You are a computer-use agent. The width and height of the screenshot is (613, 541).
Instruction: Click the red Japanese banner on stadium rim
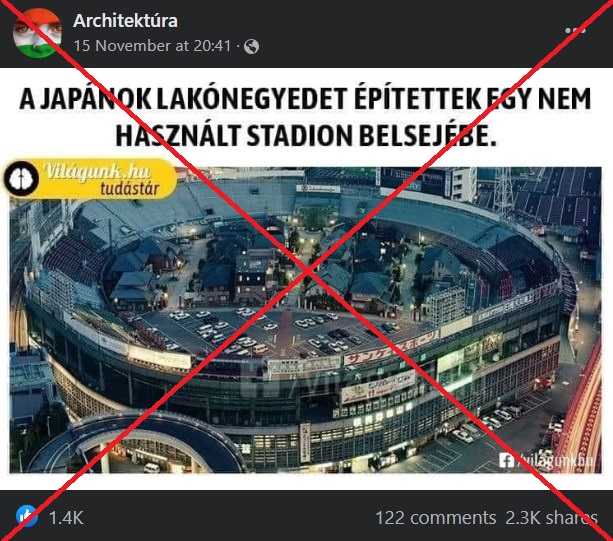click(391, 347)
